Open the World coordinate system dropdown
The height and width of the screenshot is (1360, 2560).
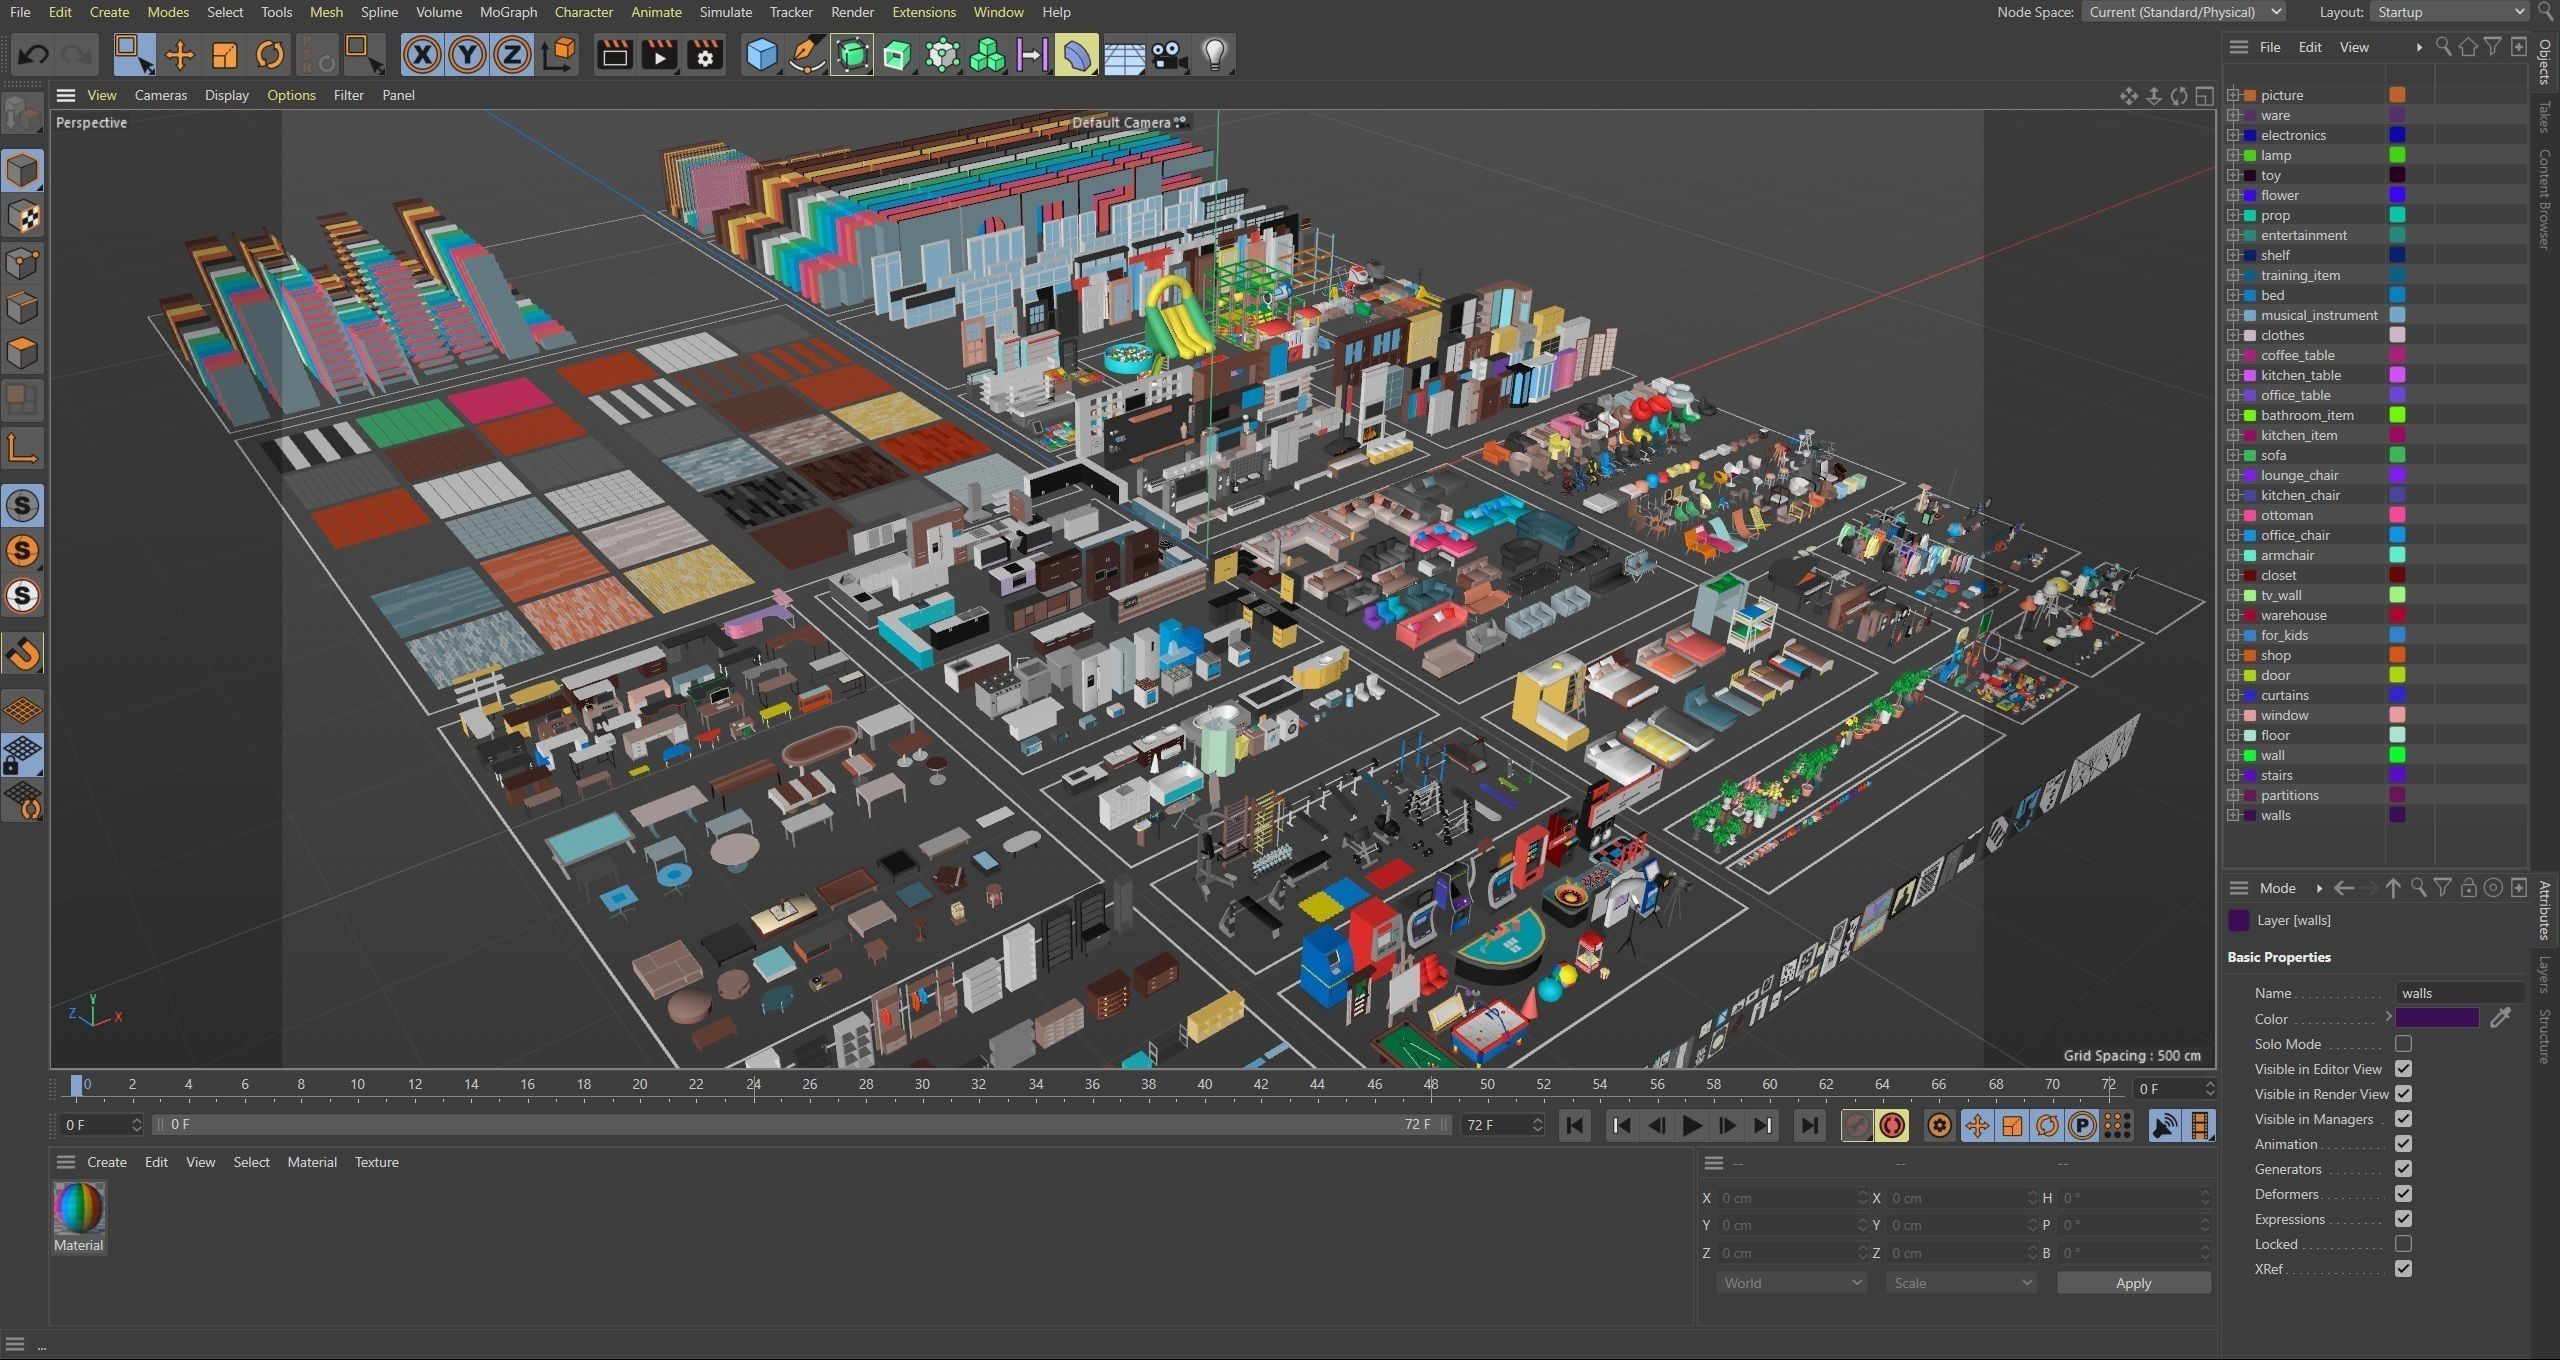click(1791, 1283)
